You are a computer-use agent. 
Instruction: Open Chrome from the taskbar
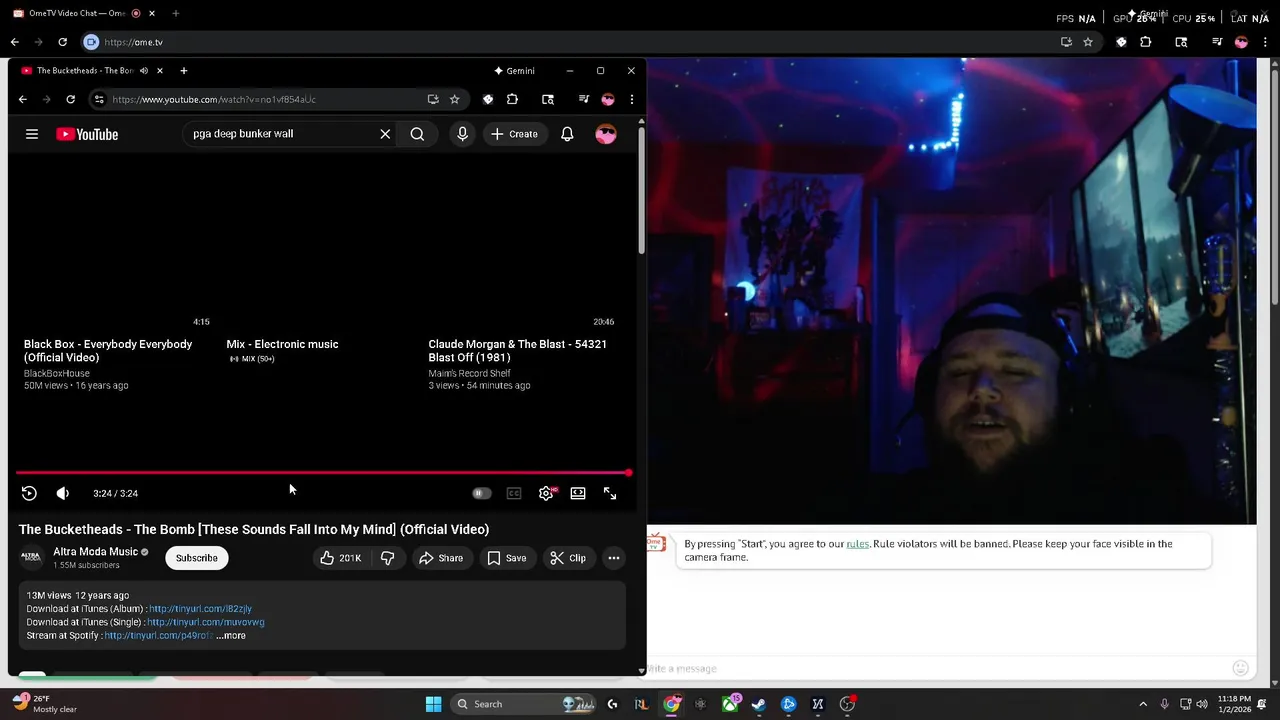pos(672,704)
